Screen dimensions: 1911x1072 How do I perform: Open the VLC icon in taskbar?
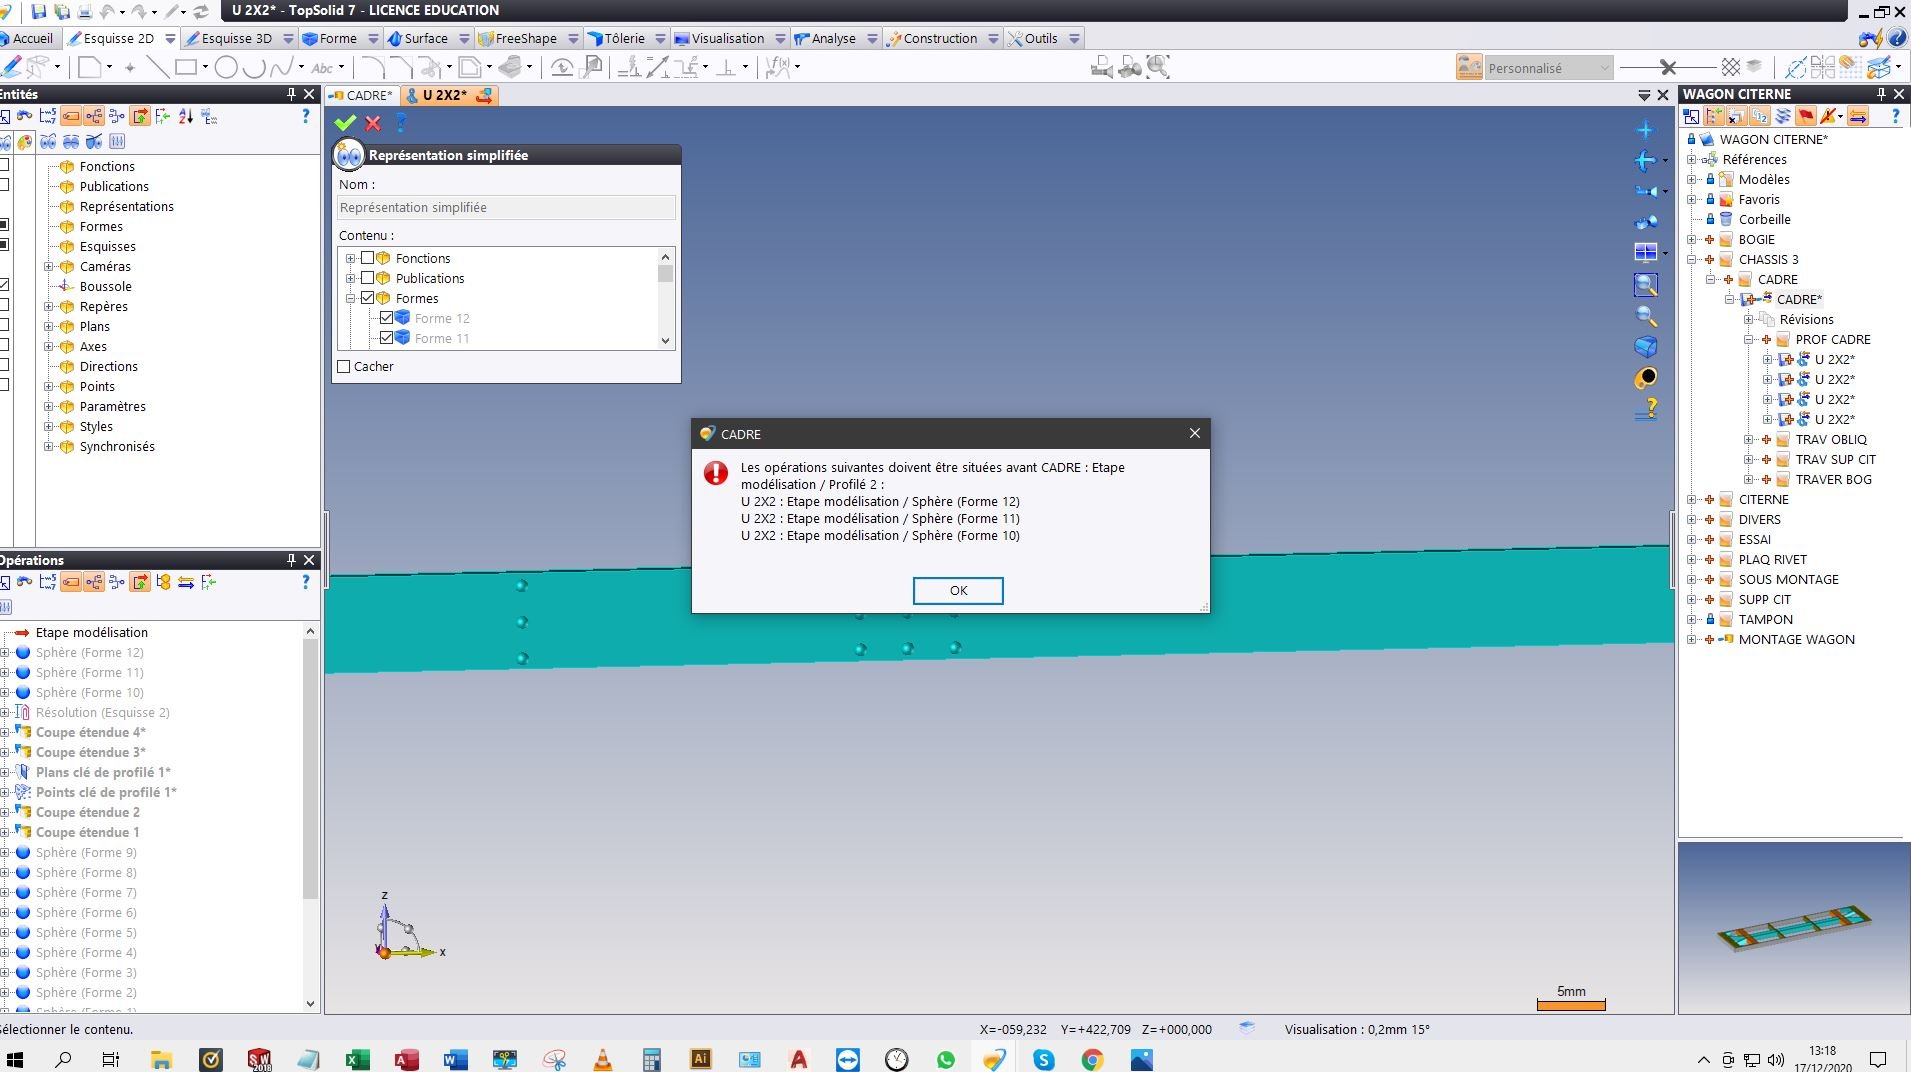tap(603, 1059)
